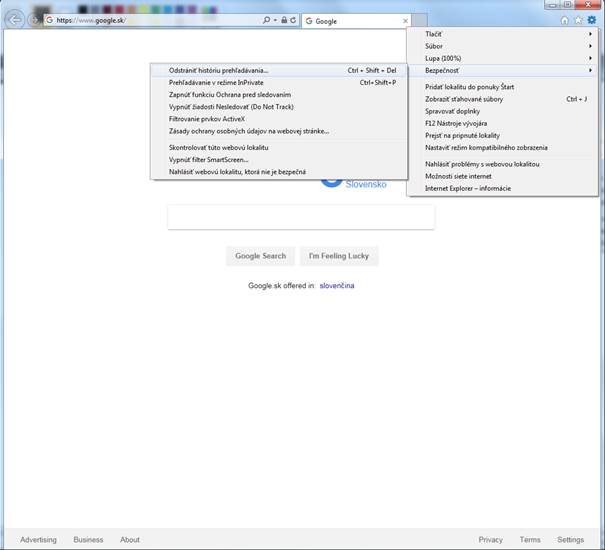Open the Favorites star icon
This screenshot has width=605, height=550.
click(578, 20)
